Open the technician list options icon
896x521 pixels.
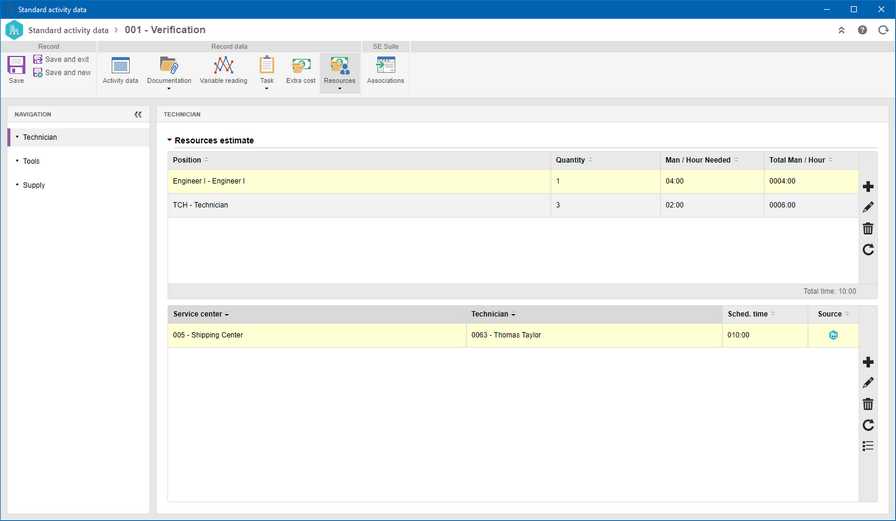pyautogui.click(x=868, y=446)
